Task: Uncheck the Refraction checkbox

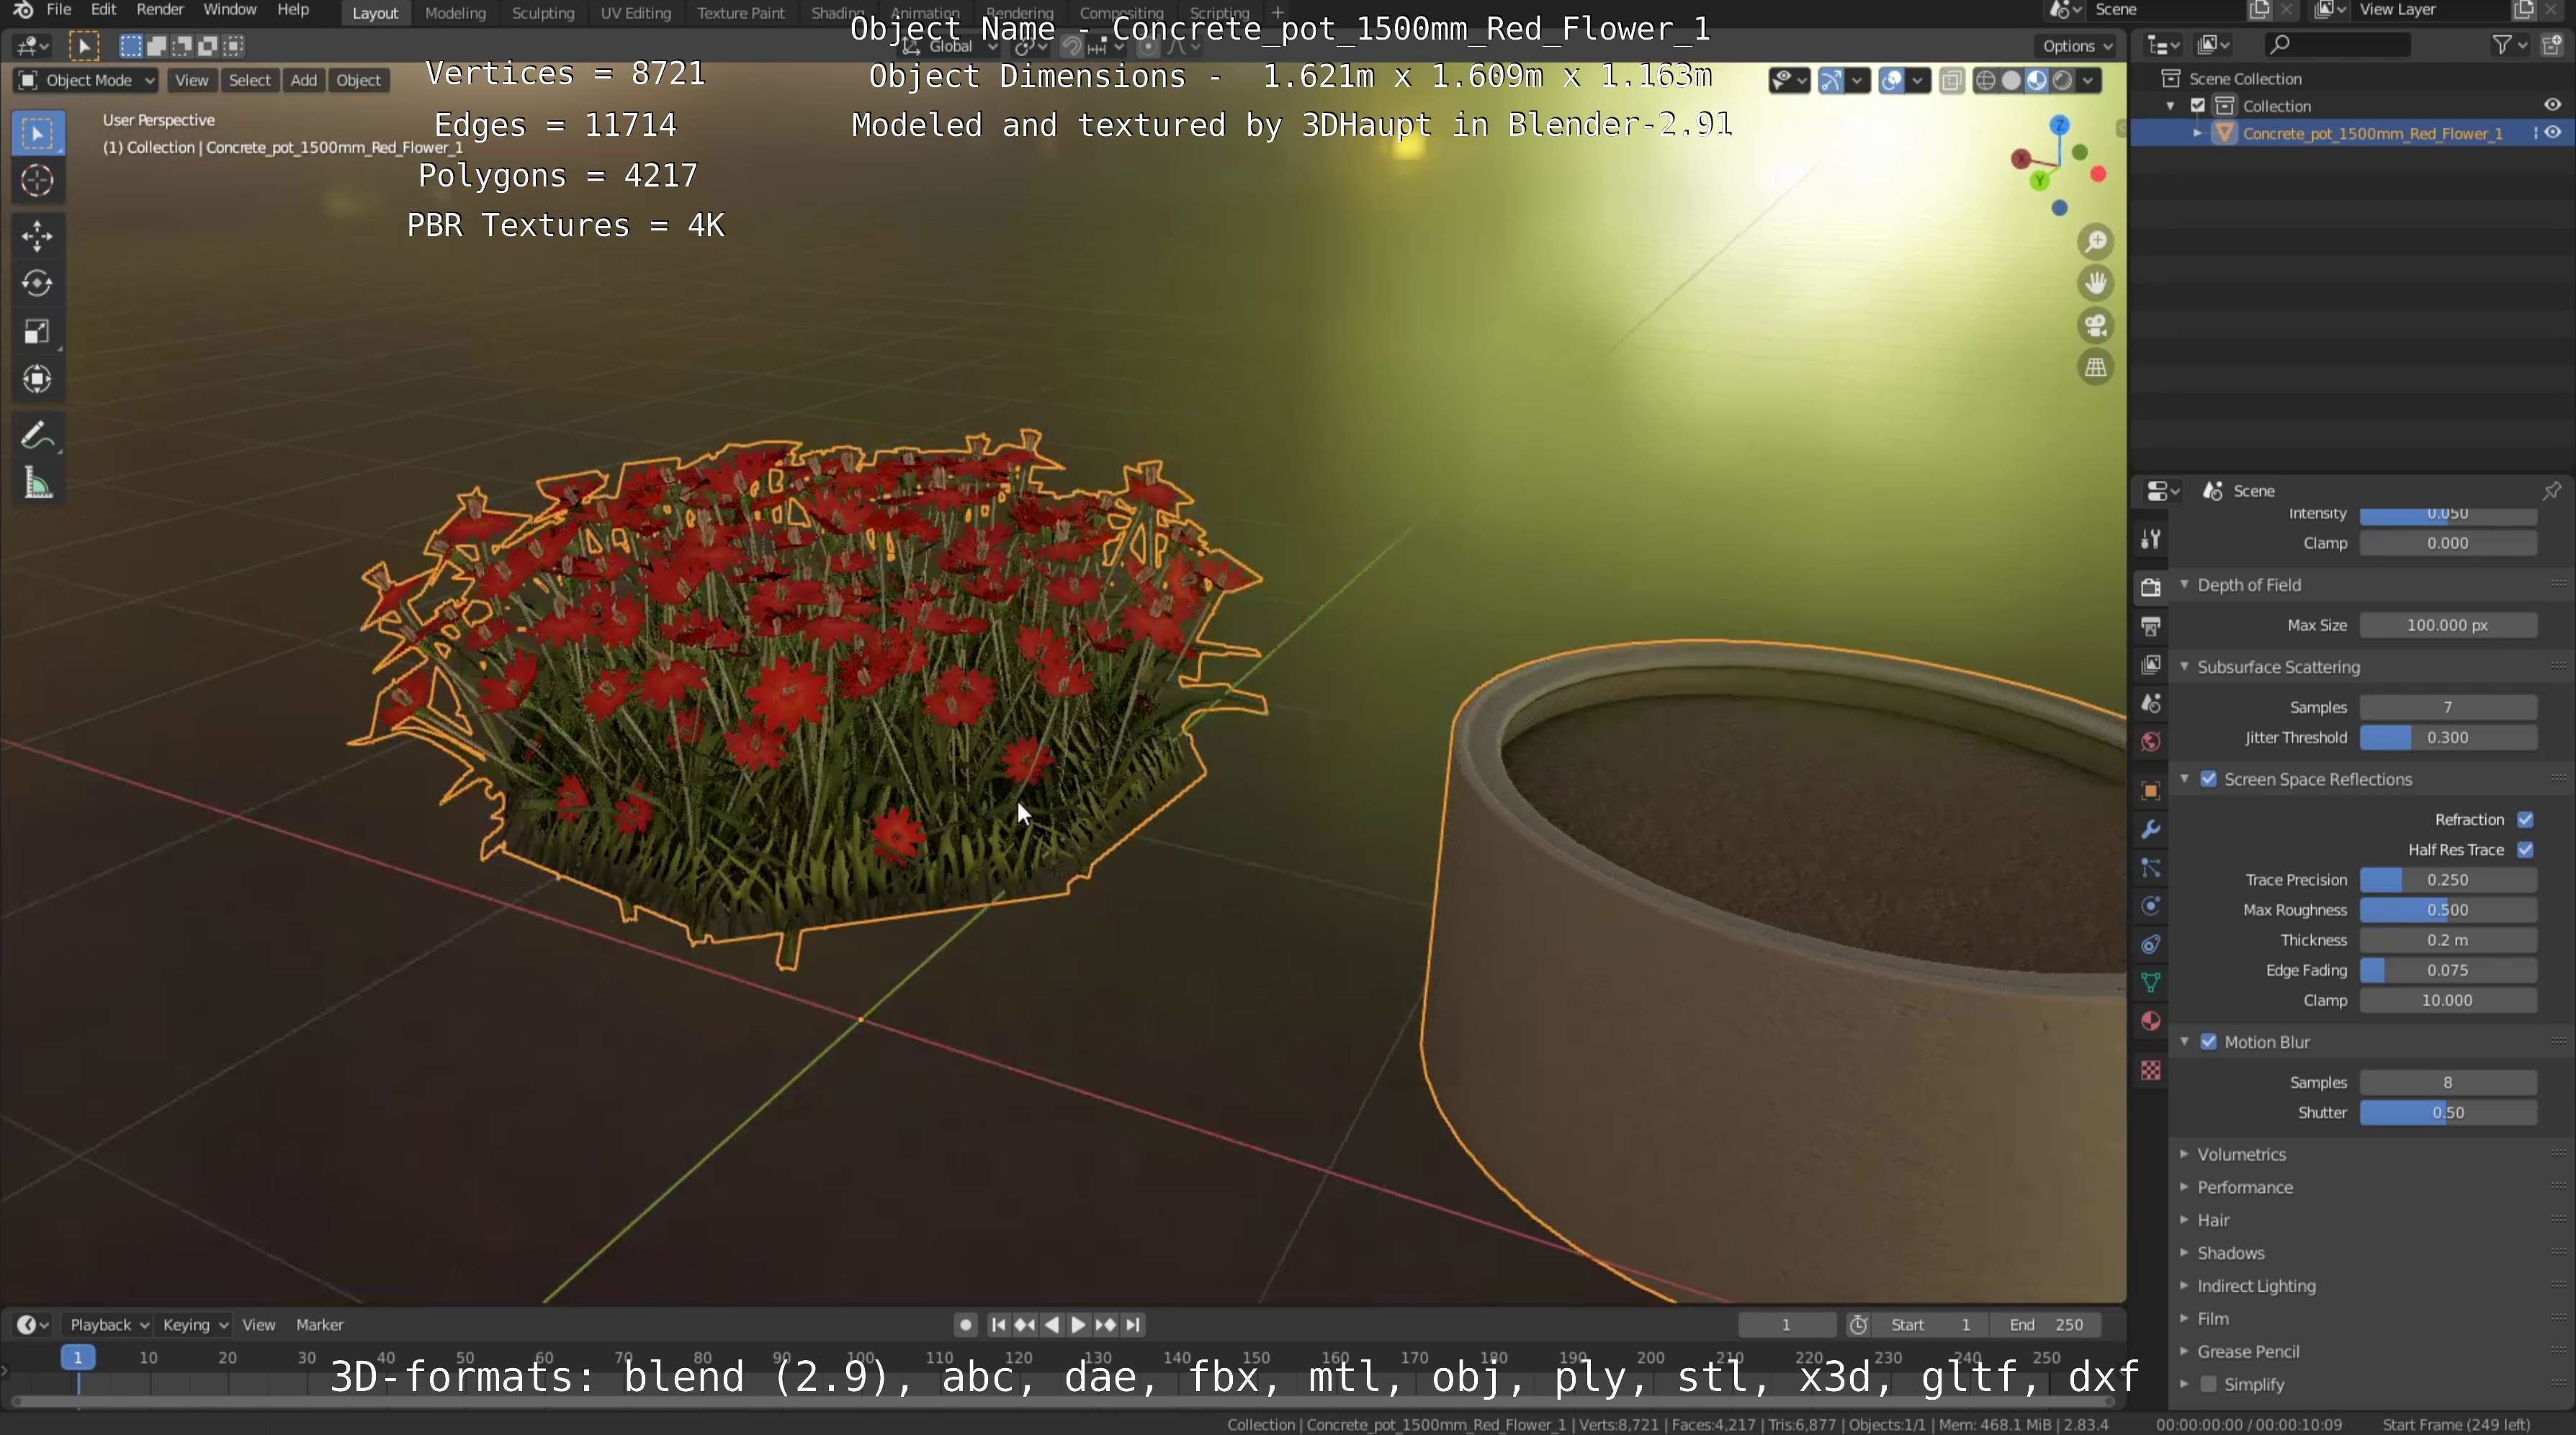Action: tap(2525, 820)
